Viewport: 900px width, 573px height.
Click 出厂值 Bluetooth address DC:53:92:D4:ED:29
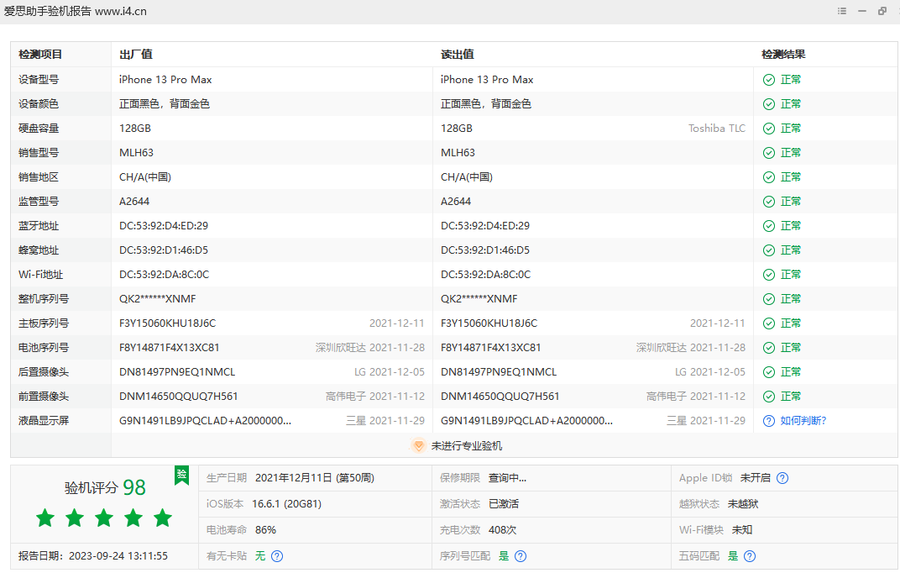164,226
